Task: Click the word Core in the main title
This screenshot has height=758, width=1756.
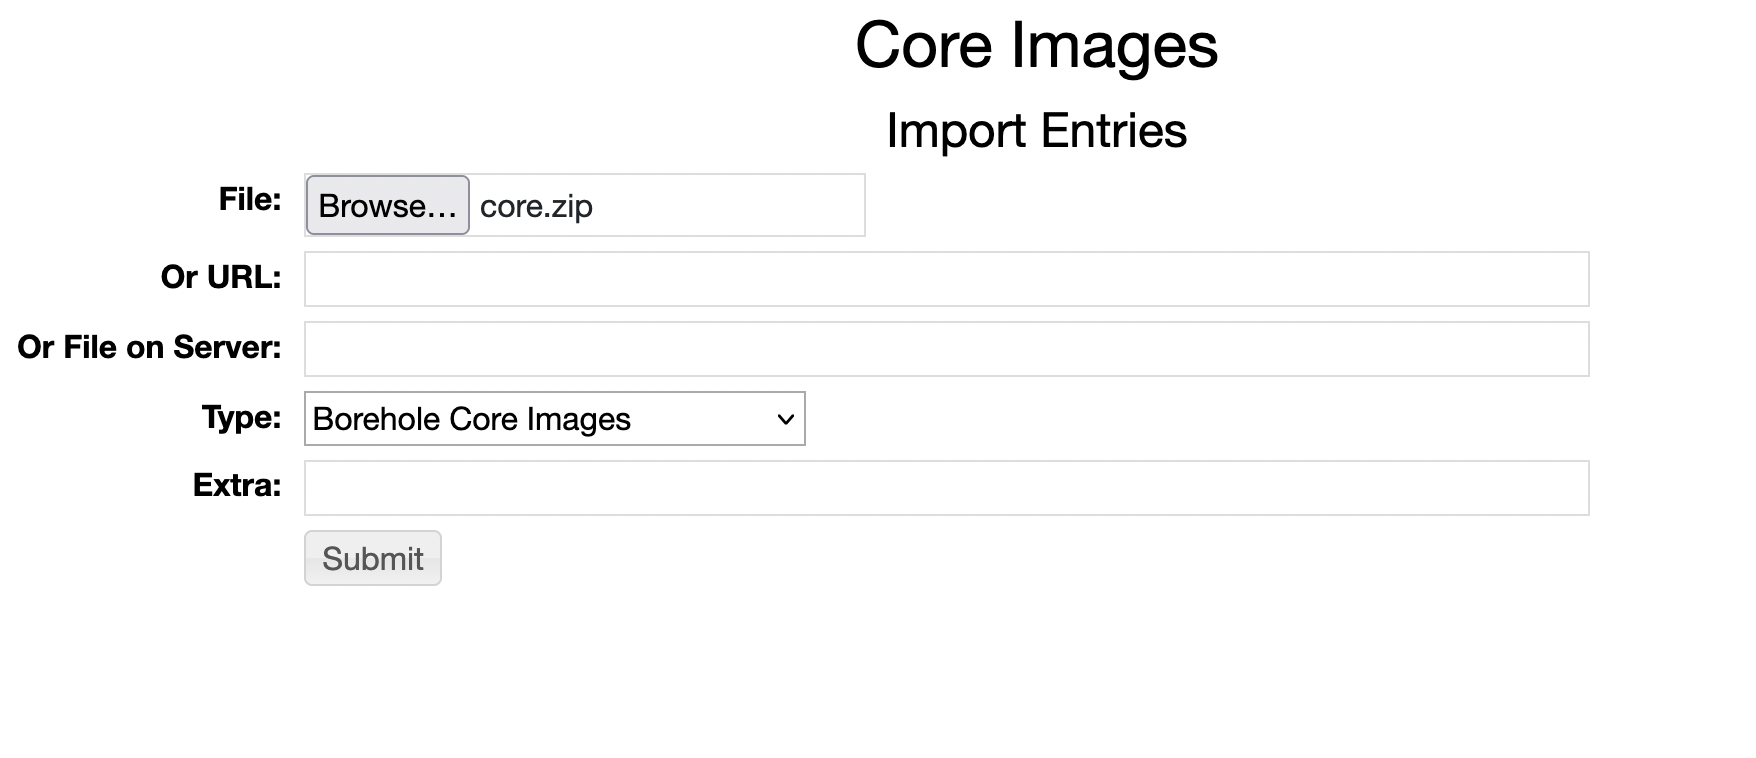Action: coord(922,45)
